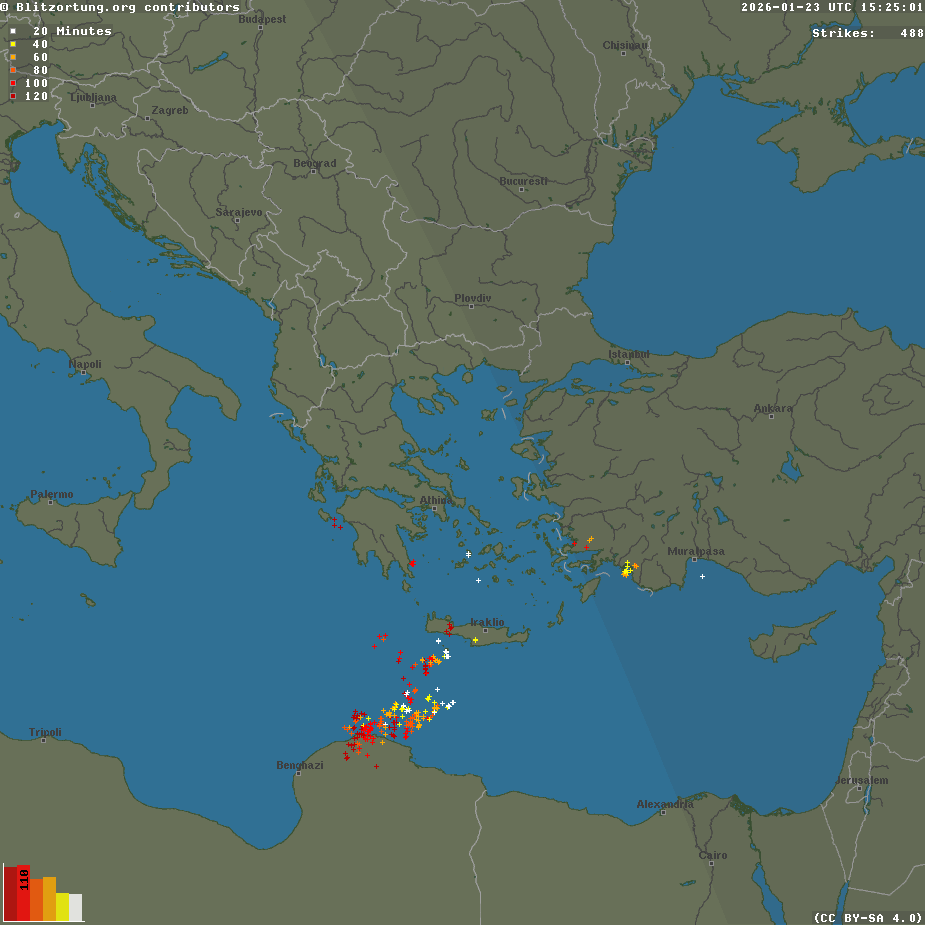
Task: Click the Palermo city label
Action: tap(52, 494)
